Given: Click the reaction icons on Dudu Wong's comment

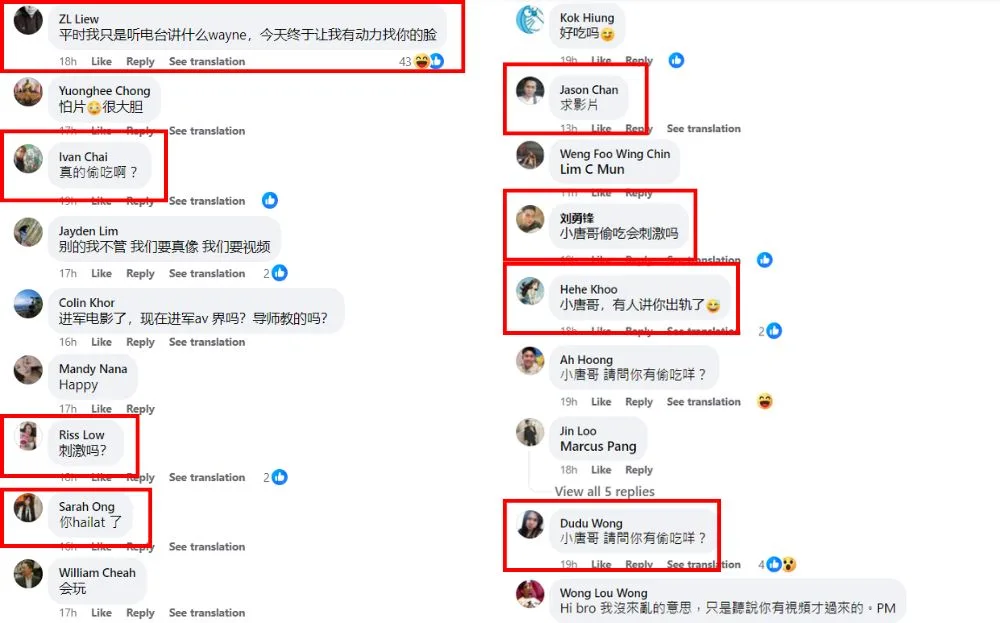Looking at the screenshot, I should click(781, 564).
